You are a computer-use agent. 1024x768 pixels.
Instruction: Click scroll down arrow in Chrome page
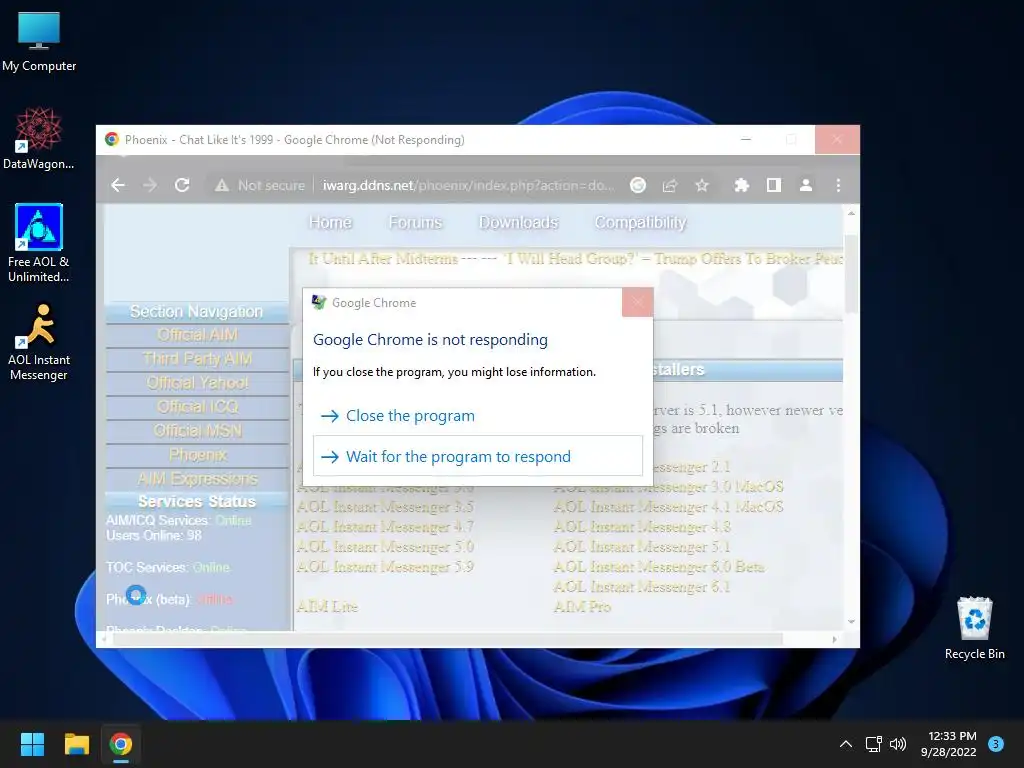(x=851, y=622)
